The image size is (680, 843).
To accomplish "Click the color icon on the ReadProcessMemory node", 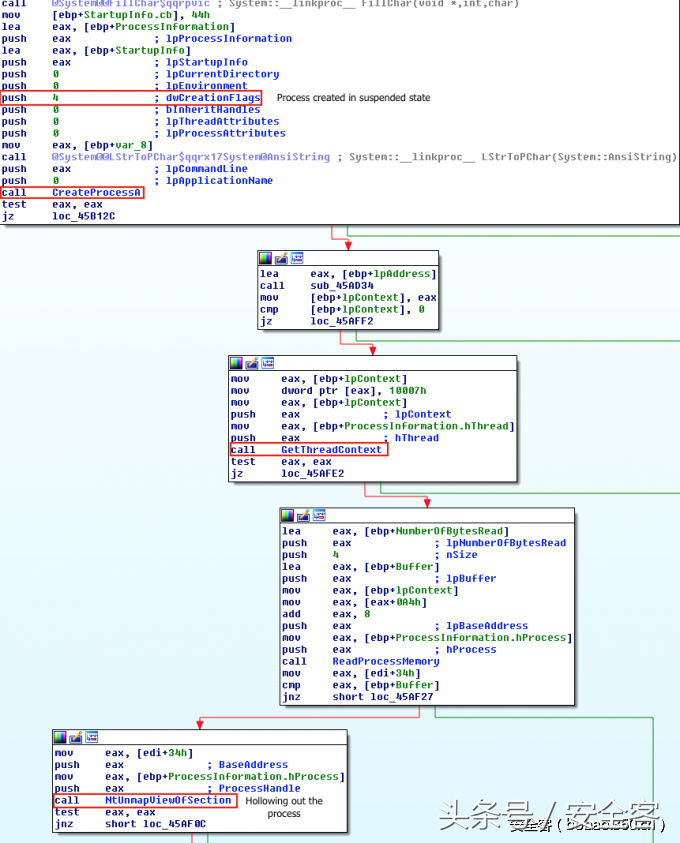I will coord(288,516).
